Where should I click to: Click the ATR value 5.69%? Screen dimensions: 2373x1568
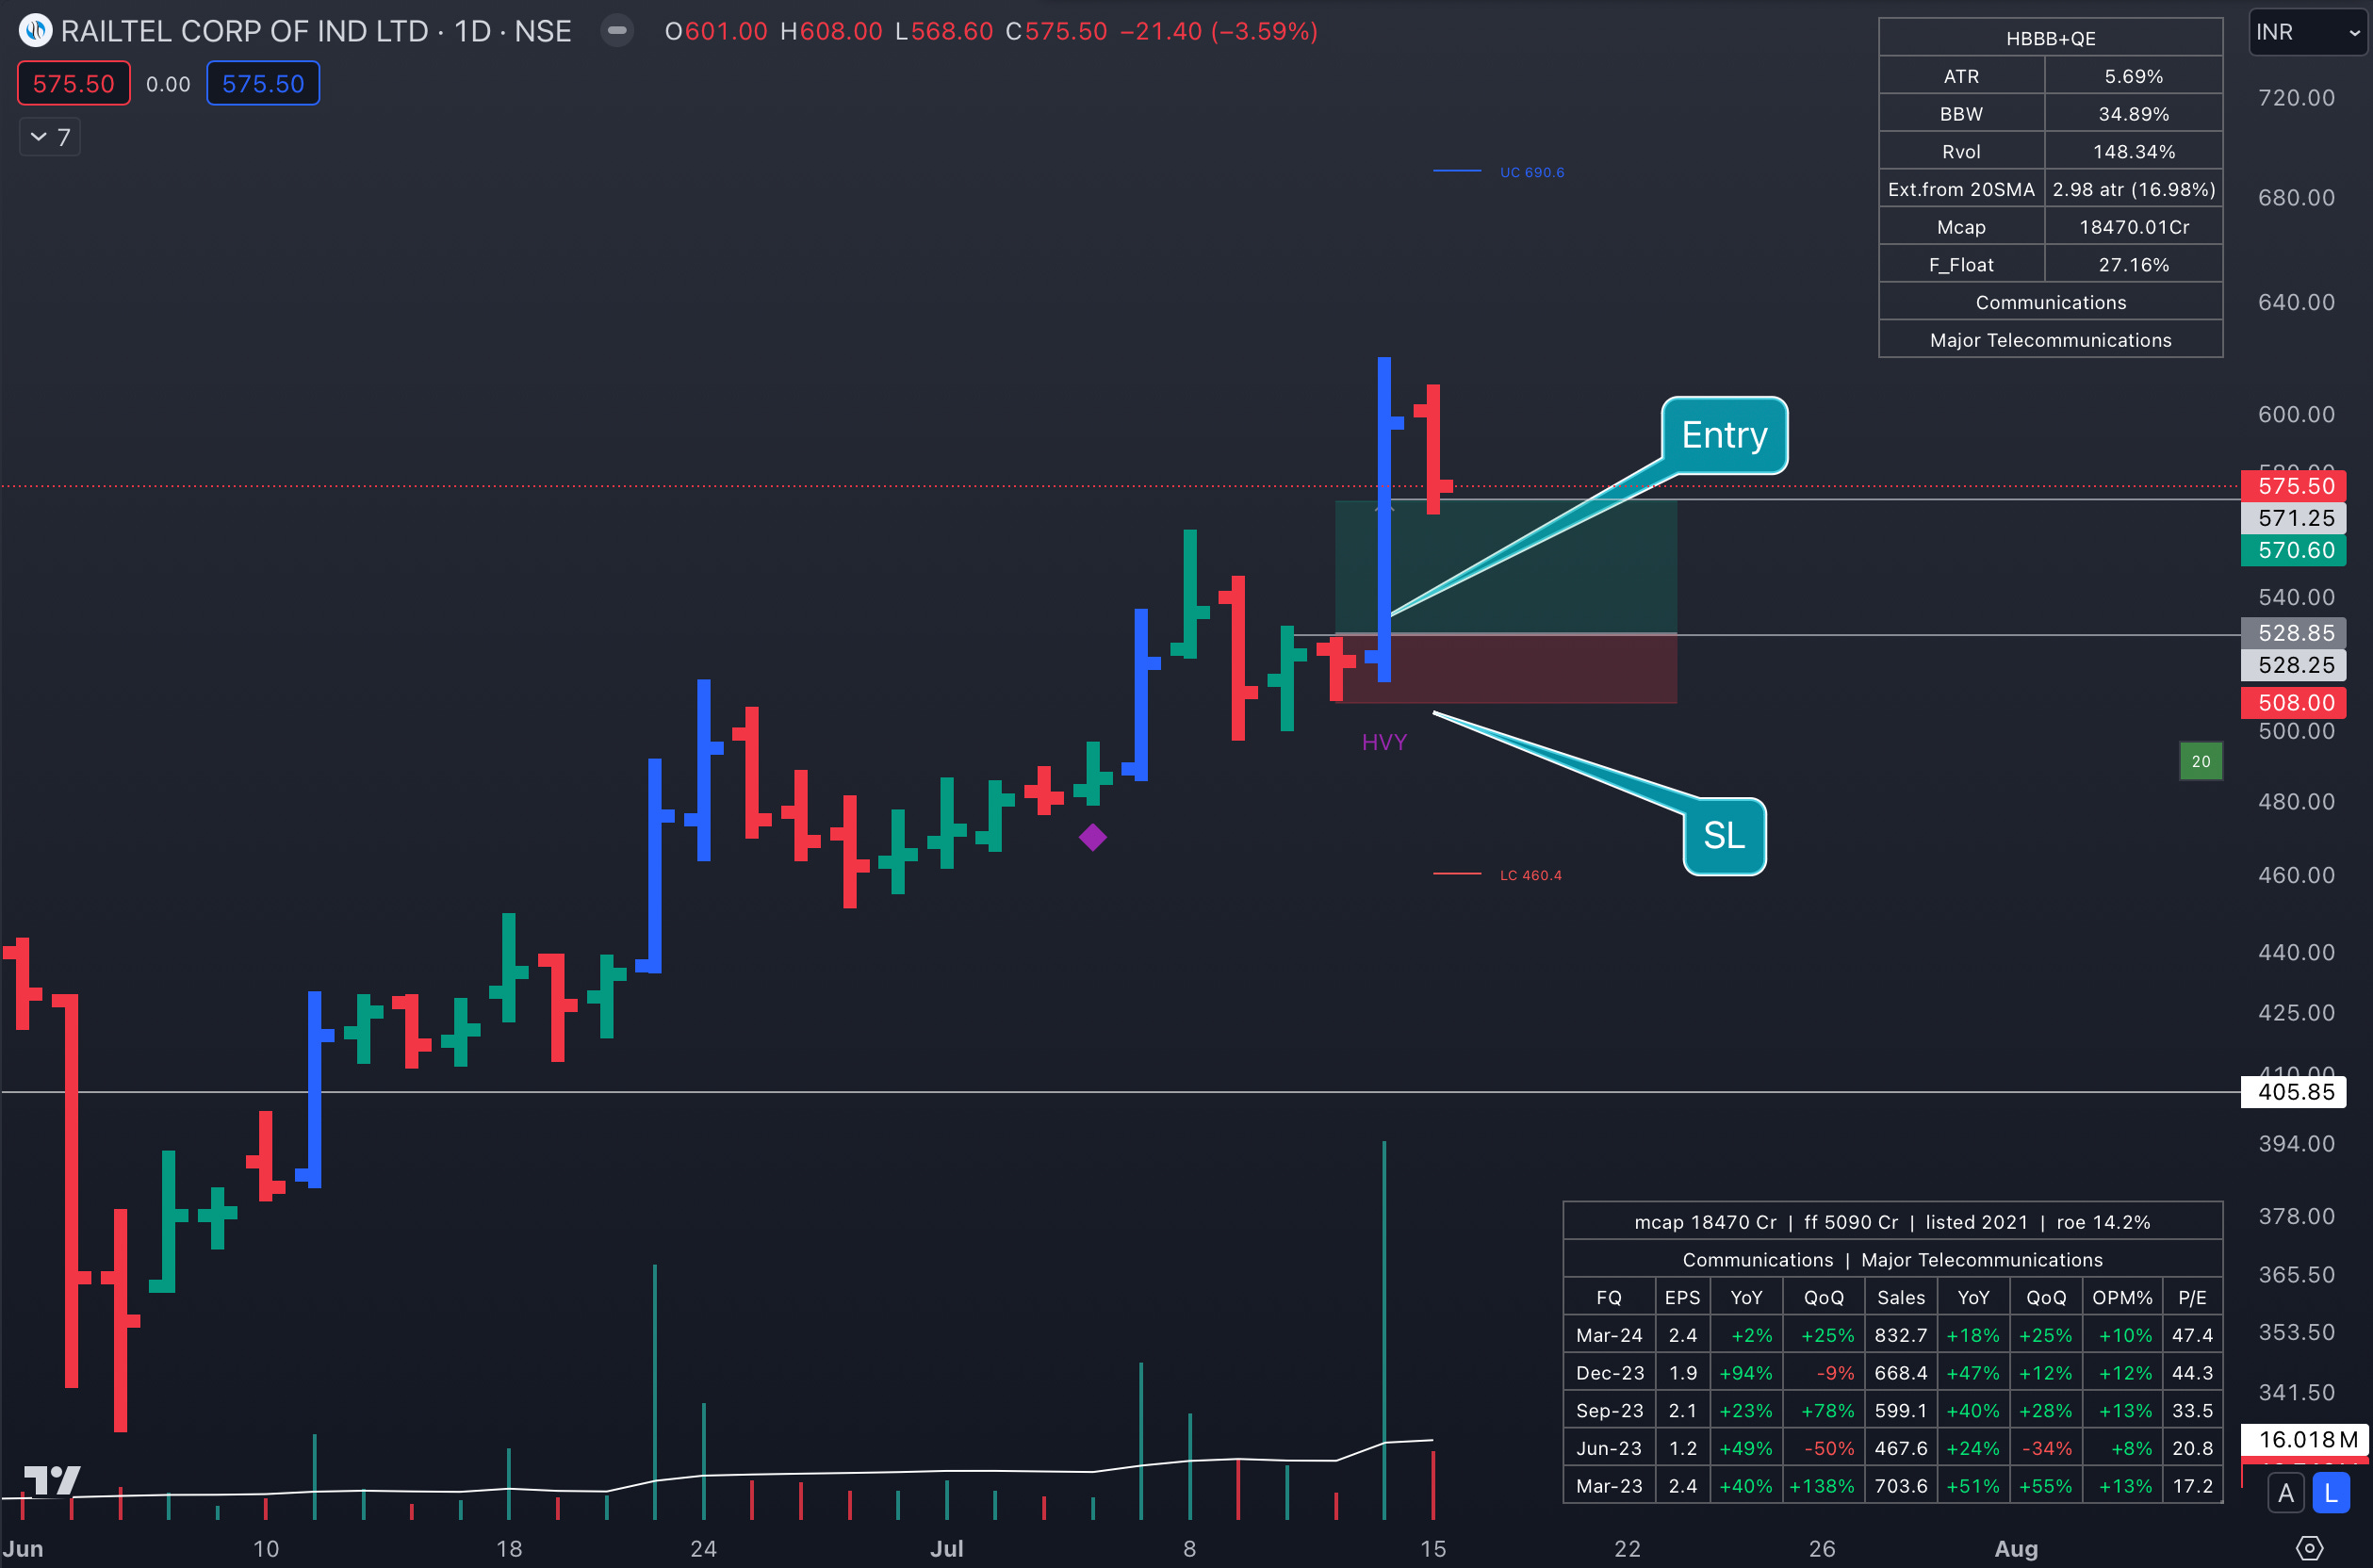pos(2133,76)
